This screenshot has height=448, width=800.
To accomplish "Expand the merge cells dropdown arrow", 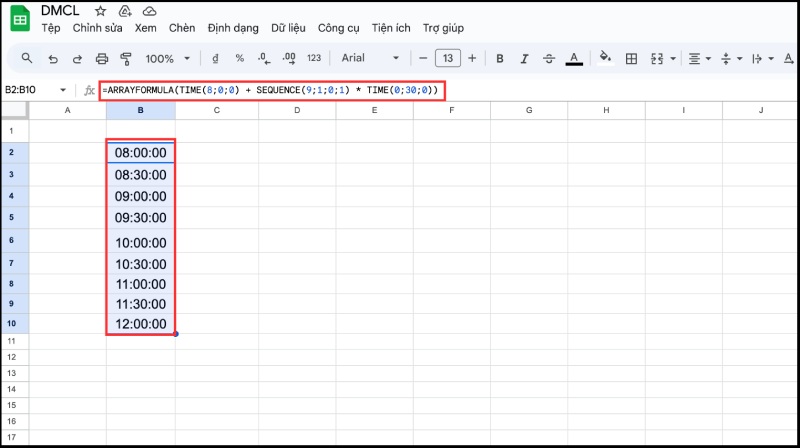I will 673,59.
